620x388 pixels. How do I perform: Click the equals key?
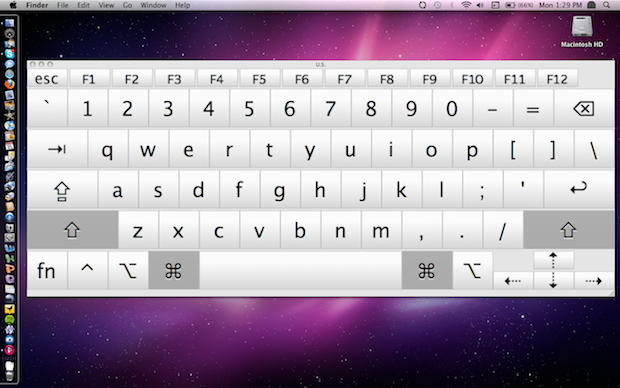tap(533, 108)
